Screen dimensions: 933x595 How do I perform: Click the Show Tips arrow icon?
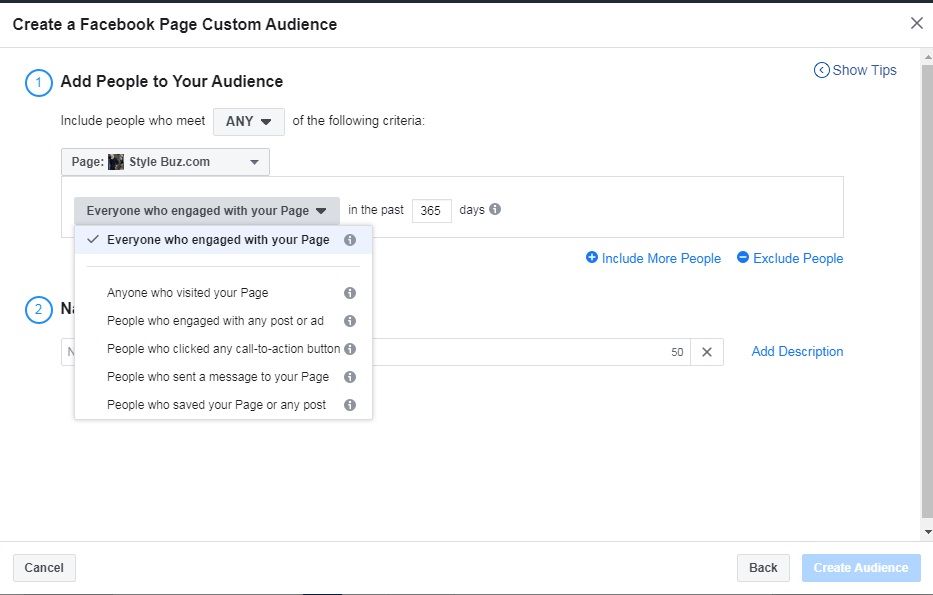point(822,70)
